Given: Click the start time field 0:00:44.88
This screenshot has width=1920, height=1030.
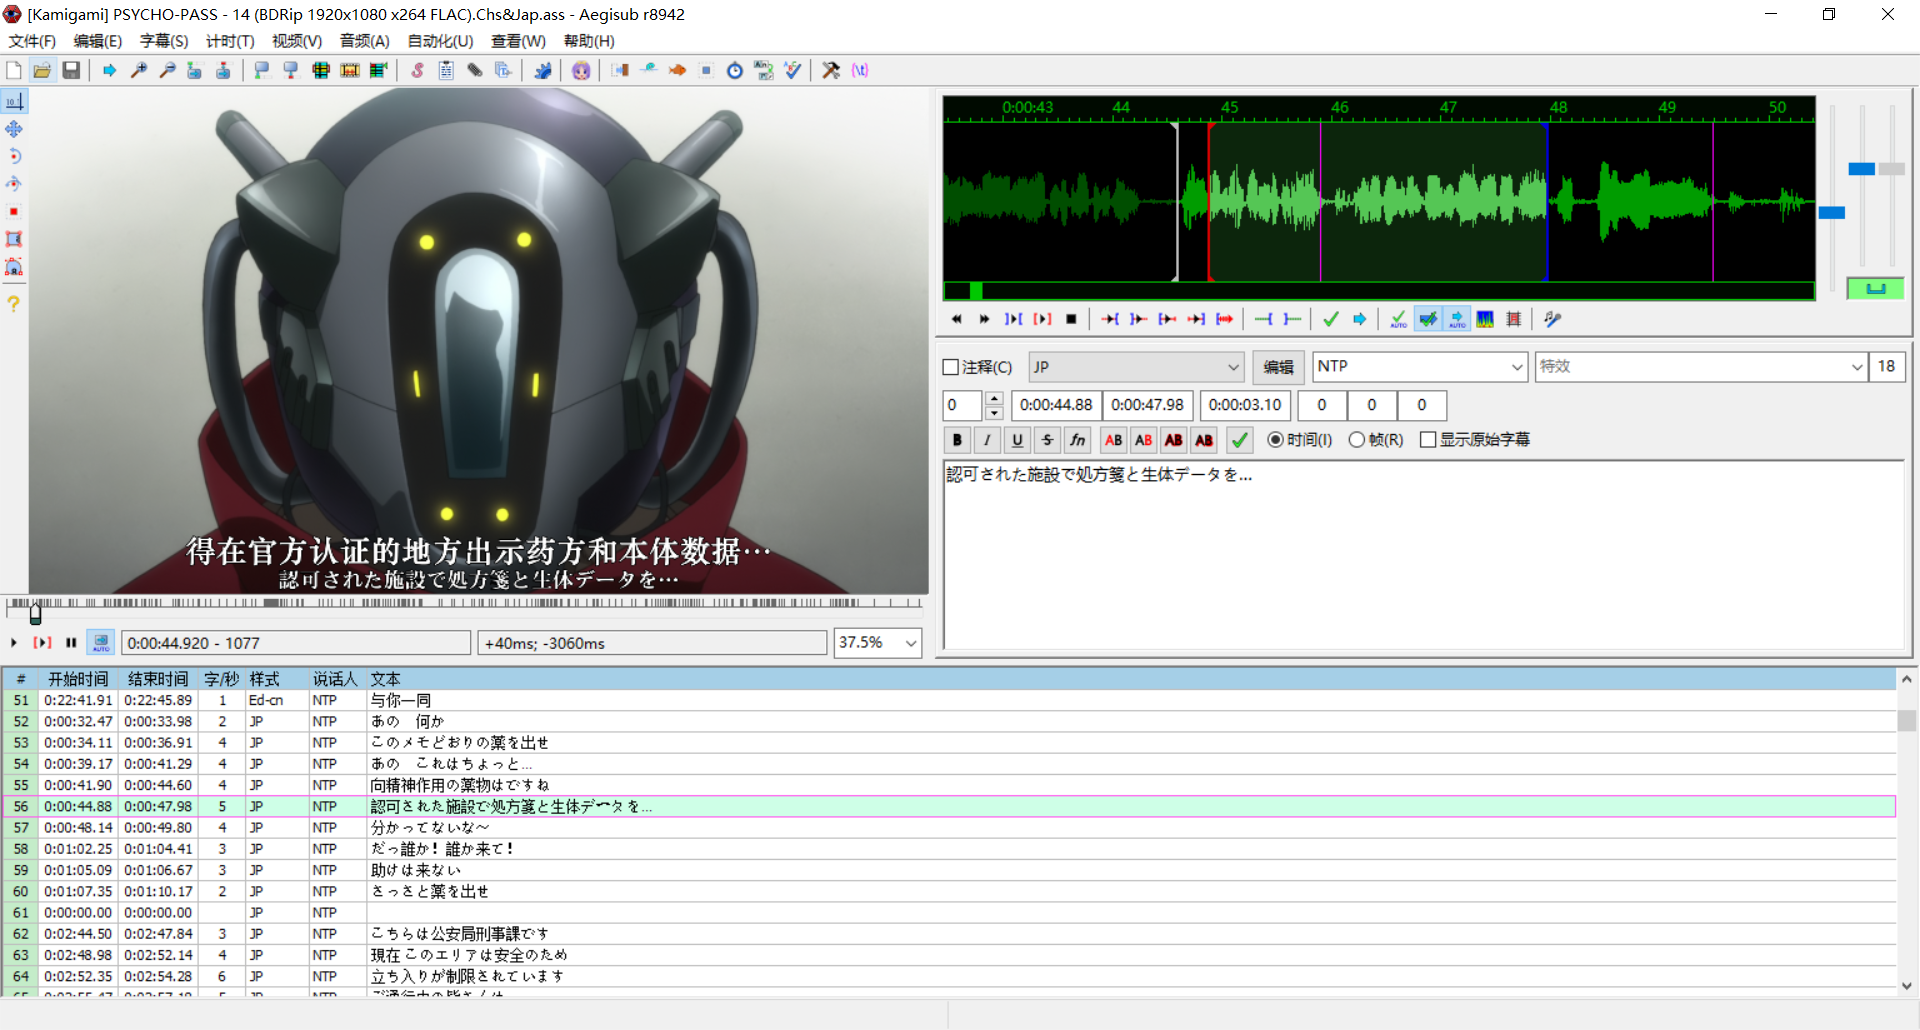Looking at the screenshot, I should point(1056,405).
